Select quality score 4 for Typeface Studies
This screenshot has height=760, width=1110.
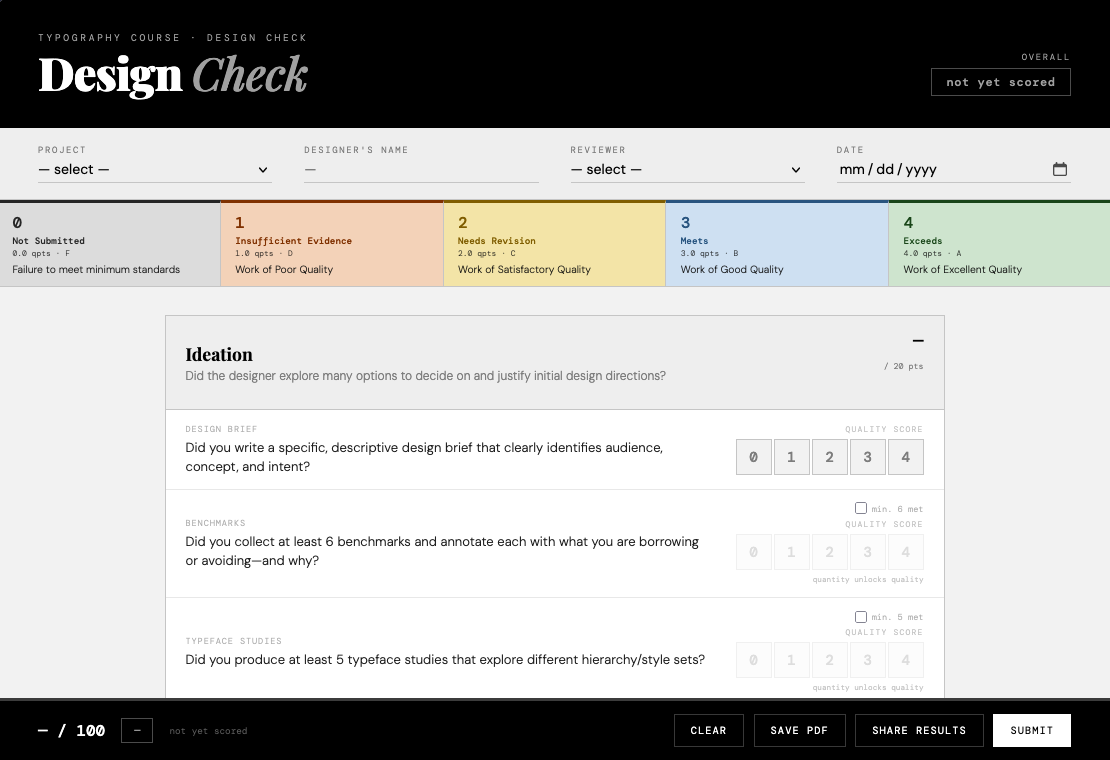(x=905, y=660)
